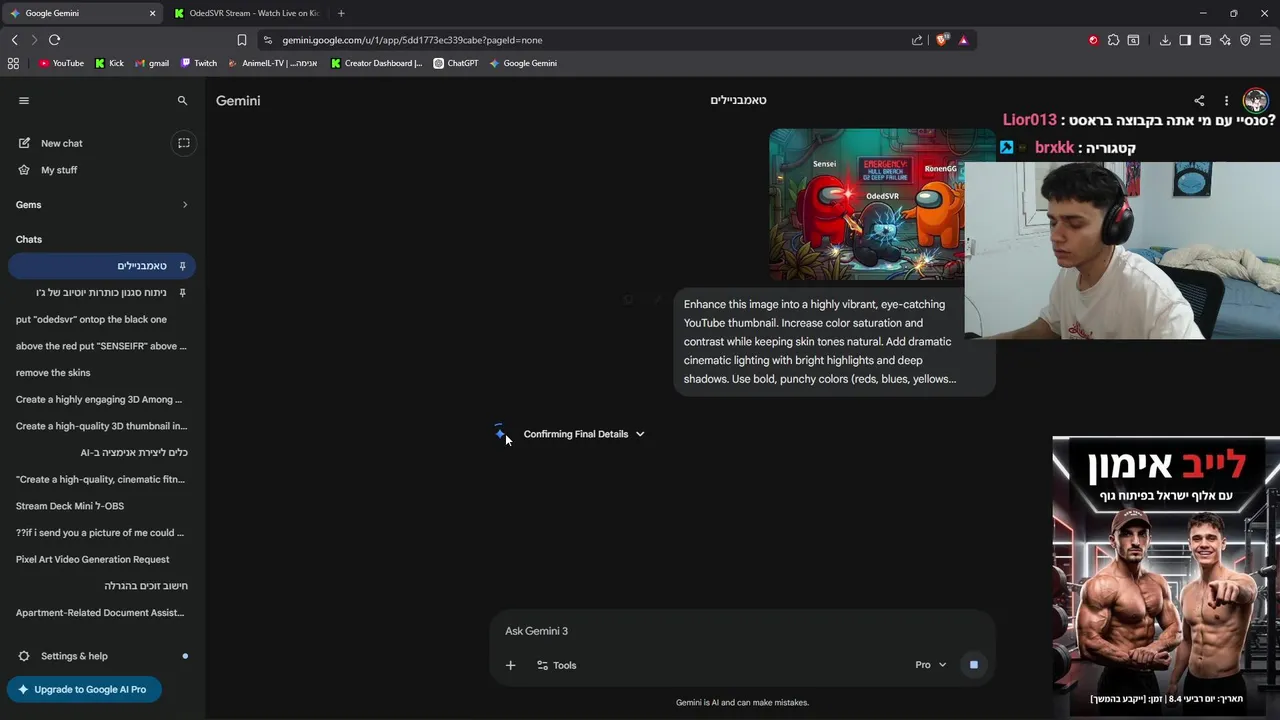Image resolution: width=1280 pixels, height=720 pixels.
Task: Start a New chat
Action: pos(61,143)
